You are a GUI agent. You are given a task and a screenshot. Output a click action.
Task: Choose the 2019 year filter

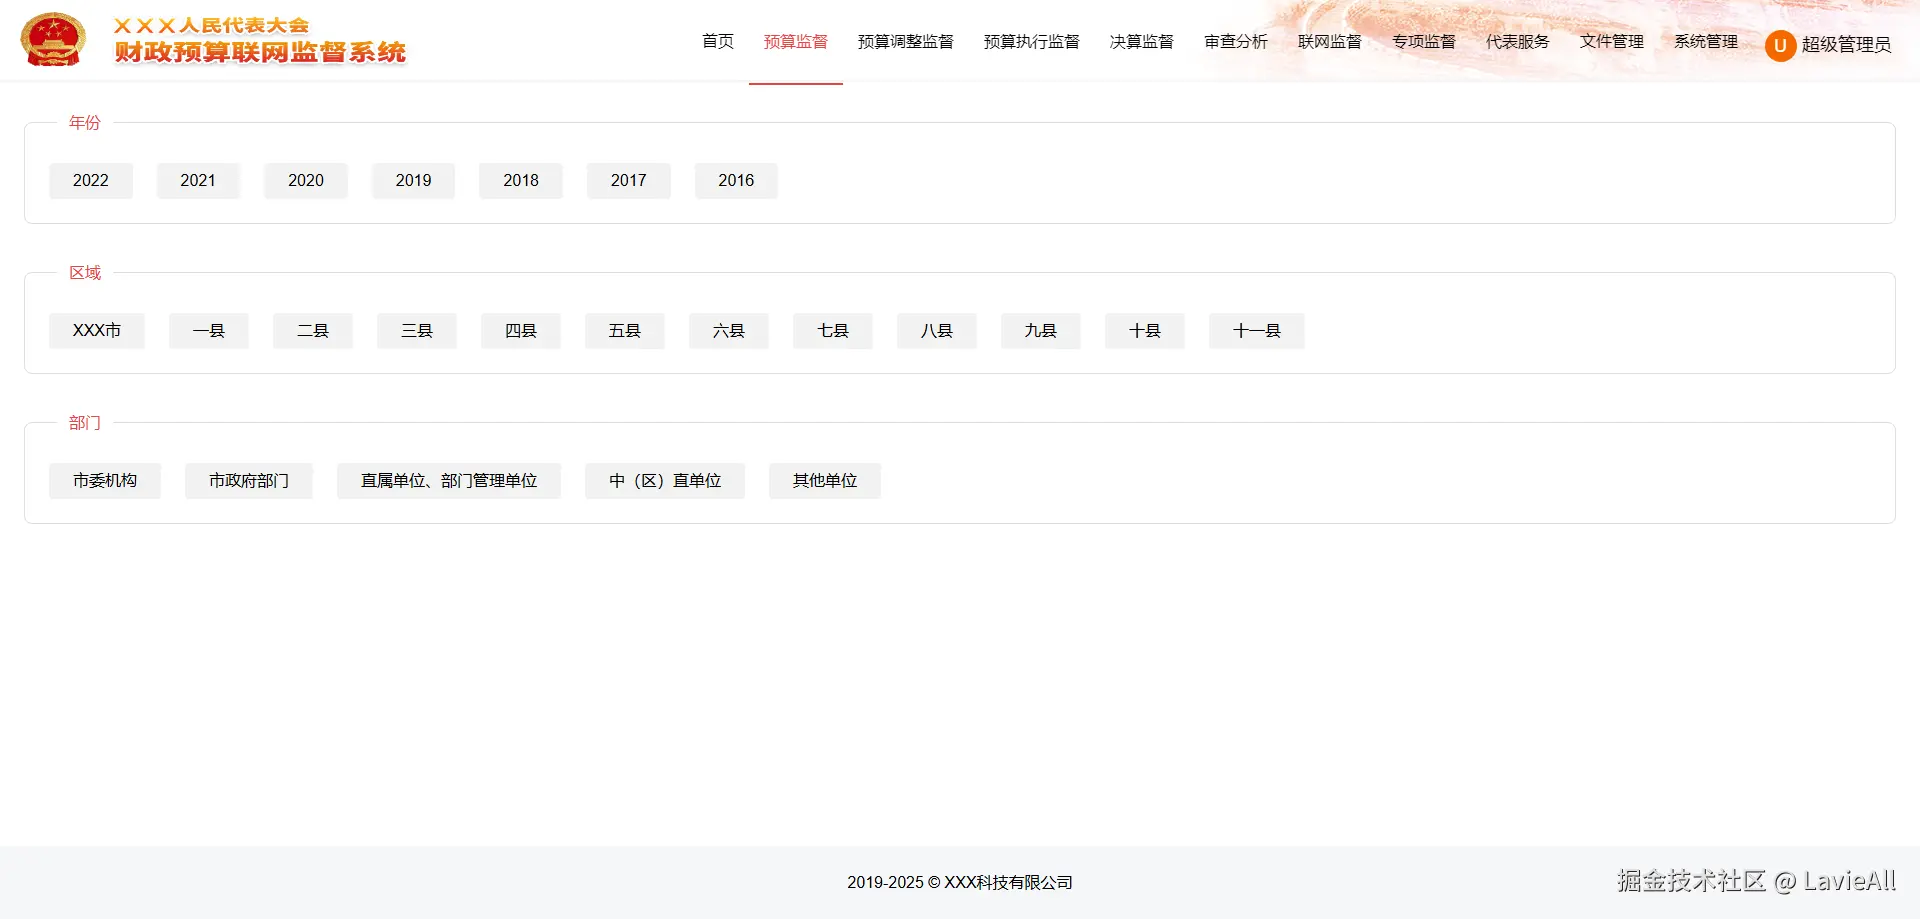[x=413, y=180]
